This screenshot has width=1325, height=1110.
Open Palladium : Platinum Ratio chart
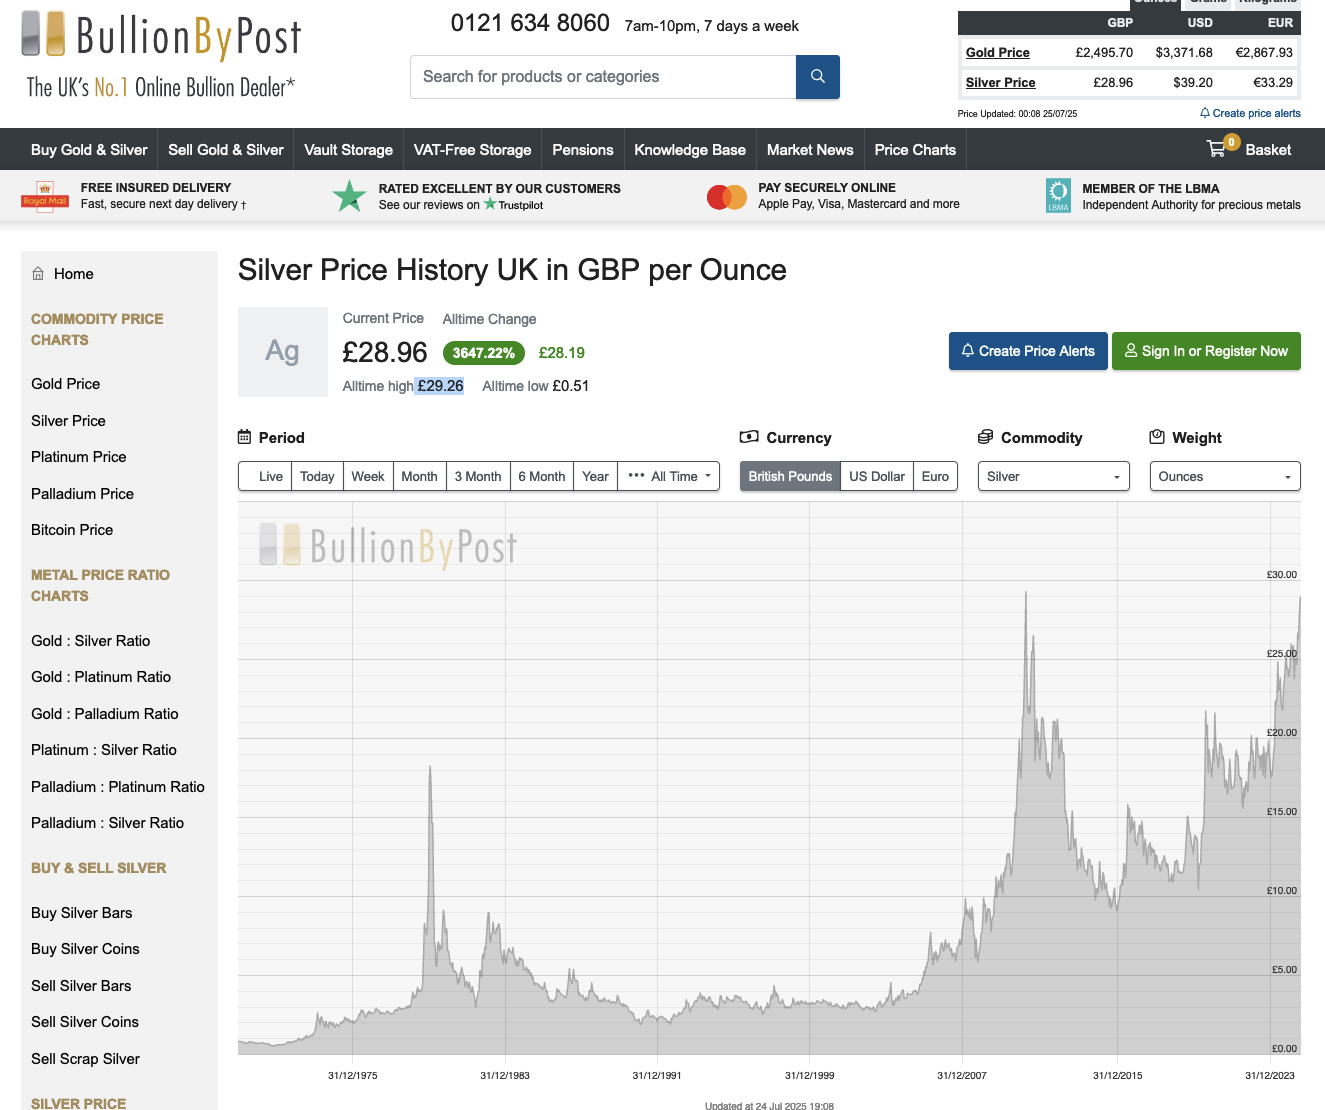click(x=118, y=787)
